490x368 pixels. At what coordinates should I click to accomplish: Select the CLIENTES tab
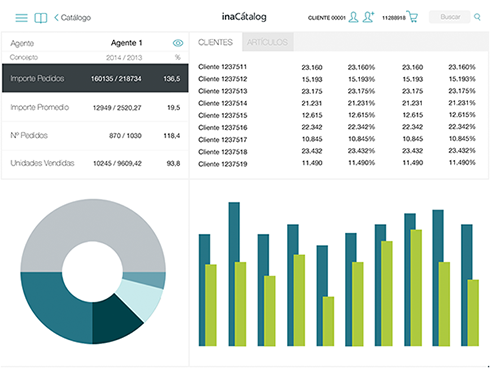215,42
